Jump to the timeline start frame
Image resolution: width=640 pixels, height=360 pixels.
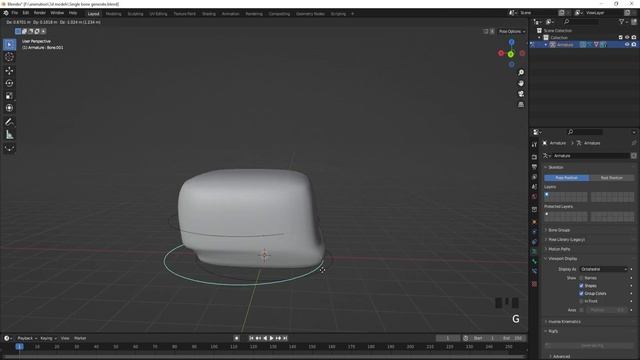tap(251, 338)
